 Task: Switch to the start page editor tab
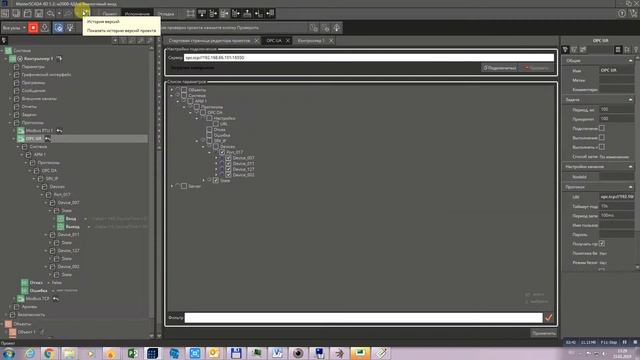(209, 40)
